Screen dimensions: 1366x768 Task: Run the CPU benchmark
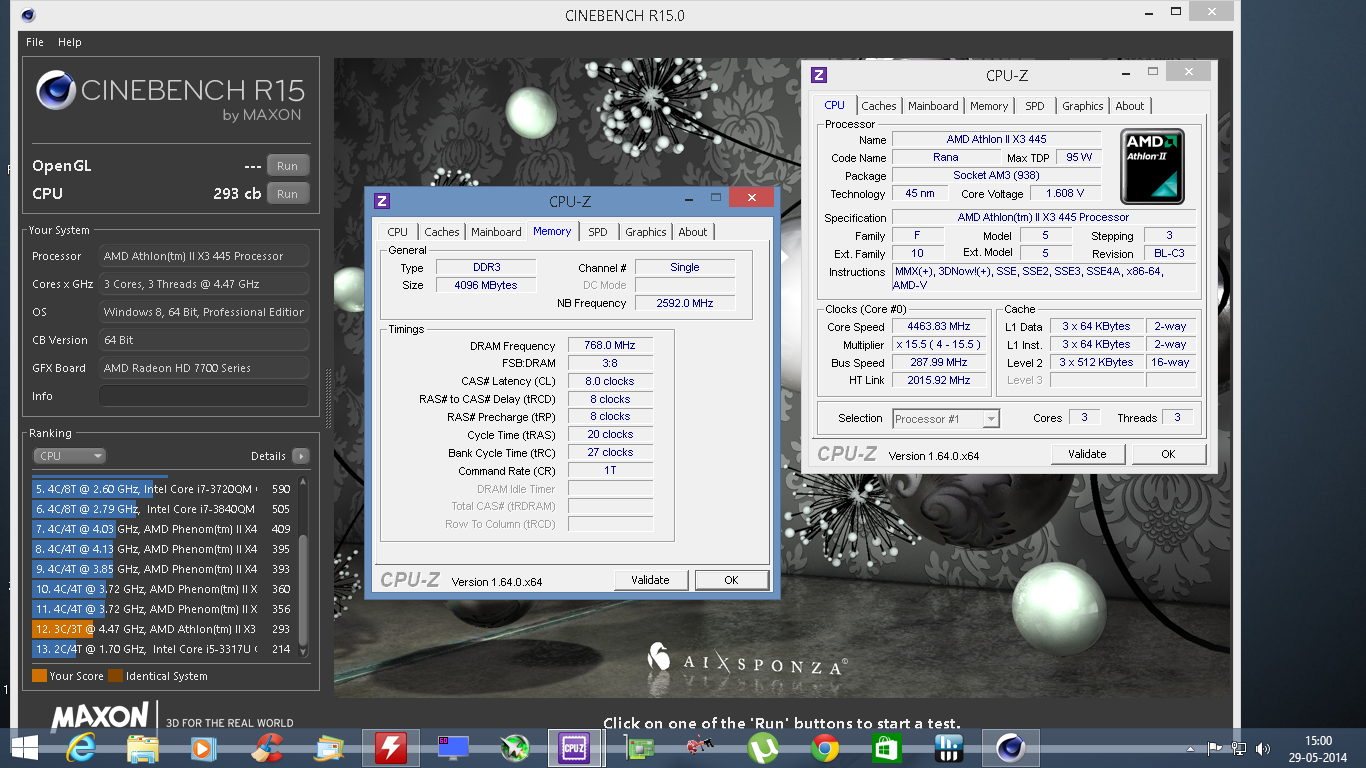pyautogui.click(x=288, y=193)
